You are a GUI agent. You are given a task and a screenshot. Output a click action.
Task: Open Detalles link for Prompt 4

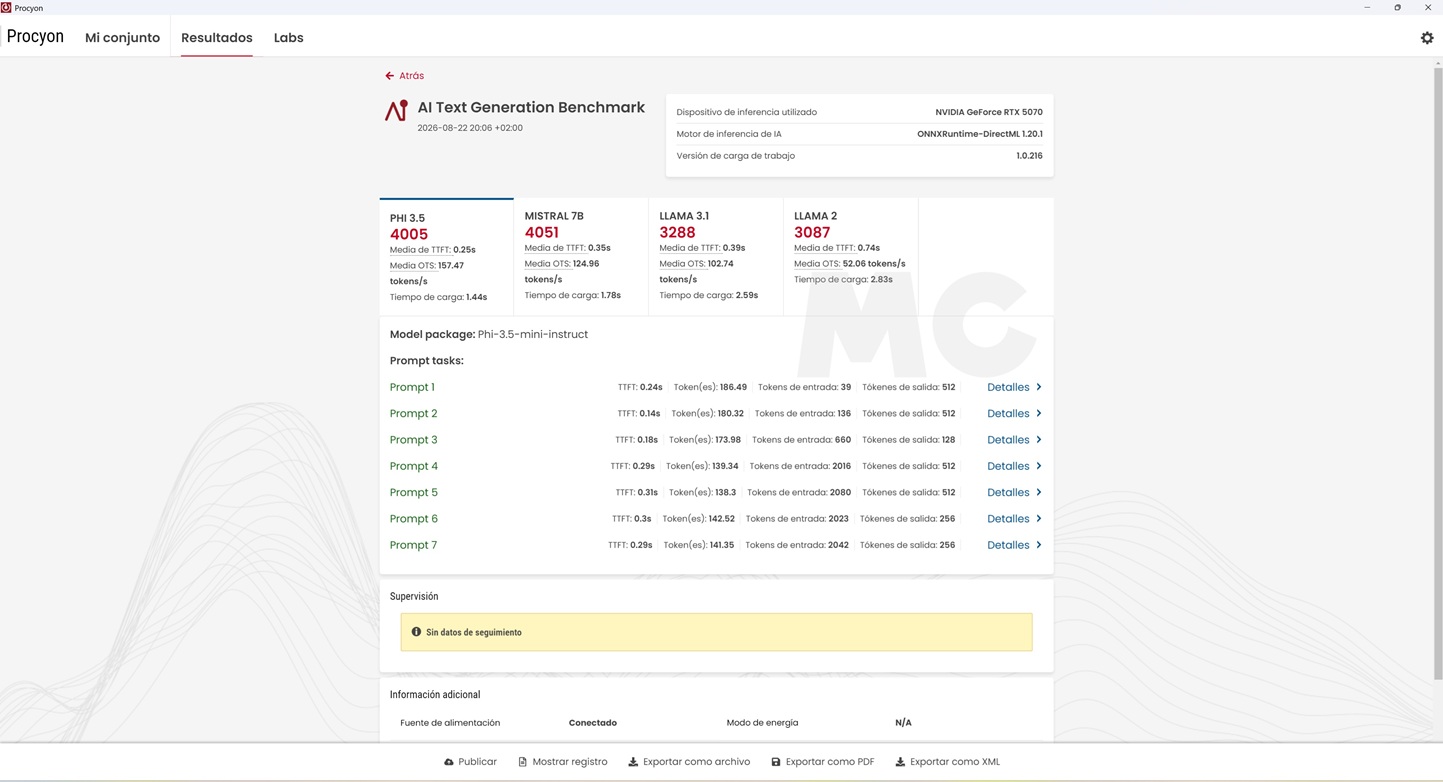(1008, 466)
